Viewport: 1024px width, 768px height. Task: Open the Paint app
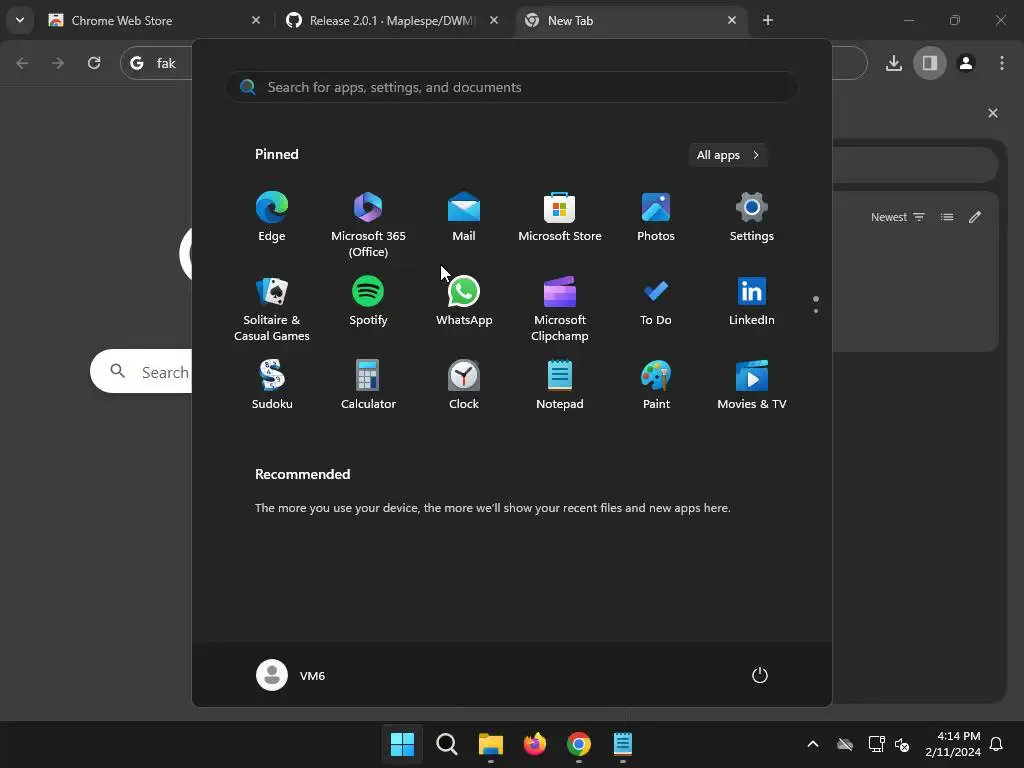(656, 385)
